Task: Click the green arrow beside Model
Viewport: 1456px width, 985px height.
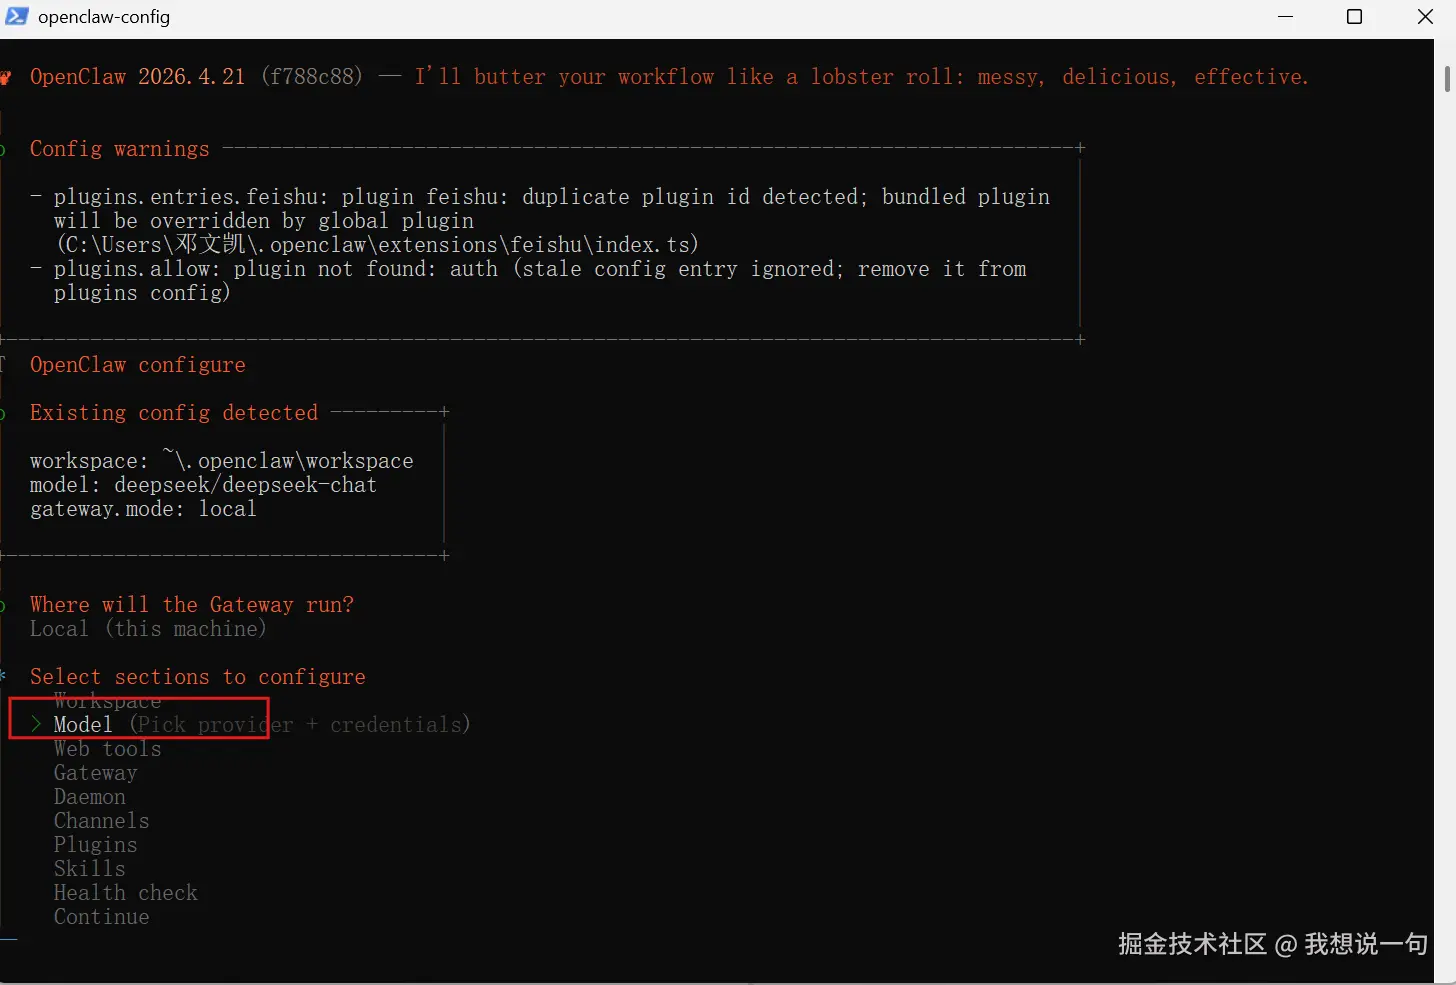Action: (36, 724)
